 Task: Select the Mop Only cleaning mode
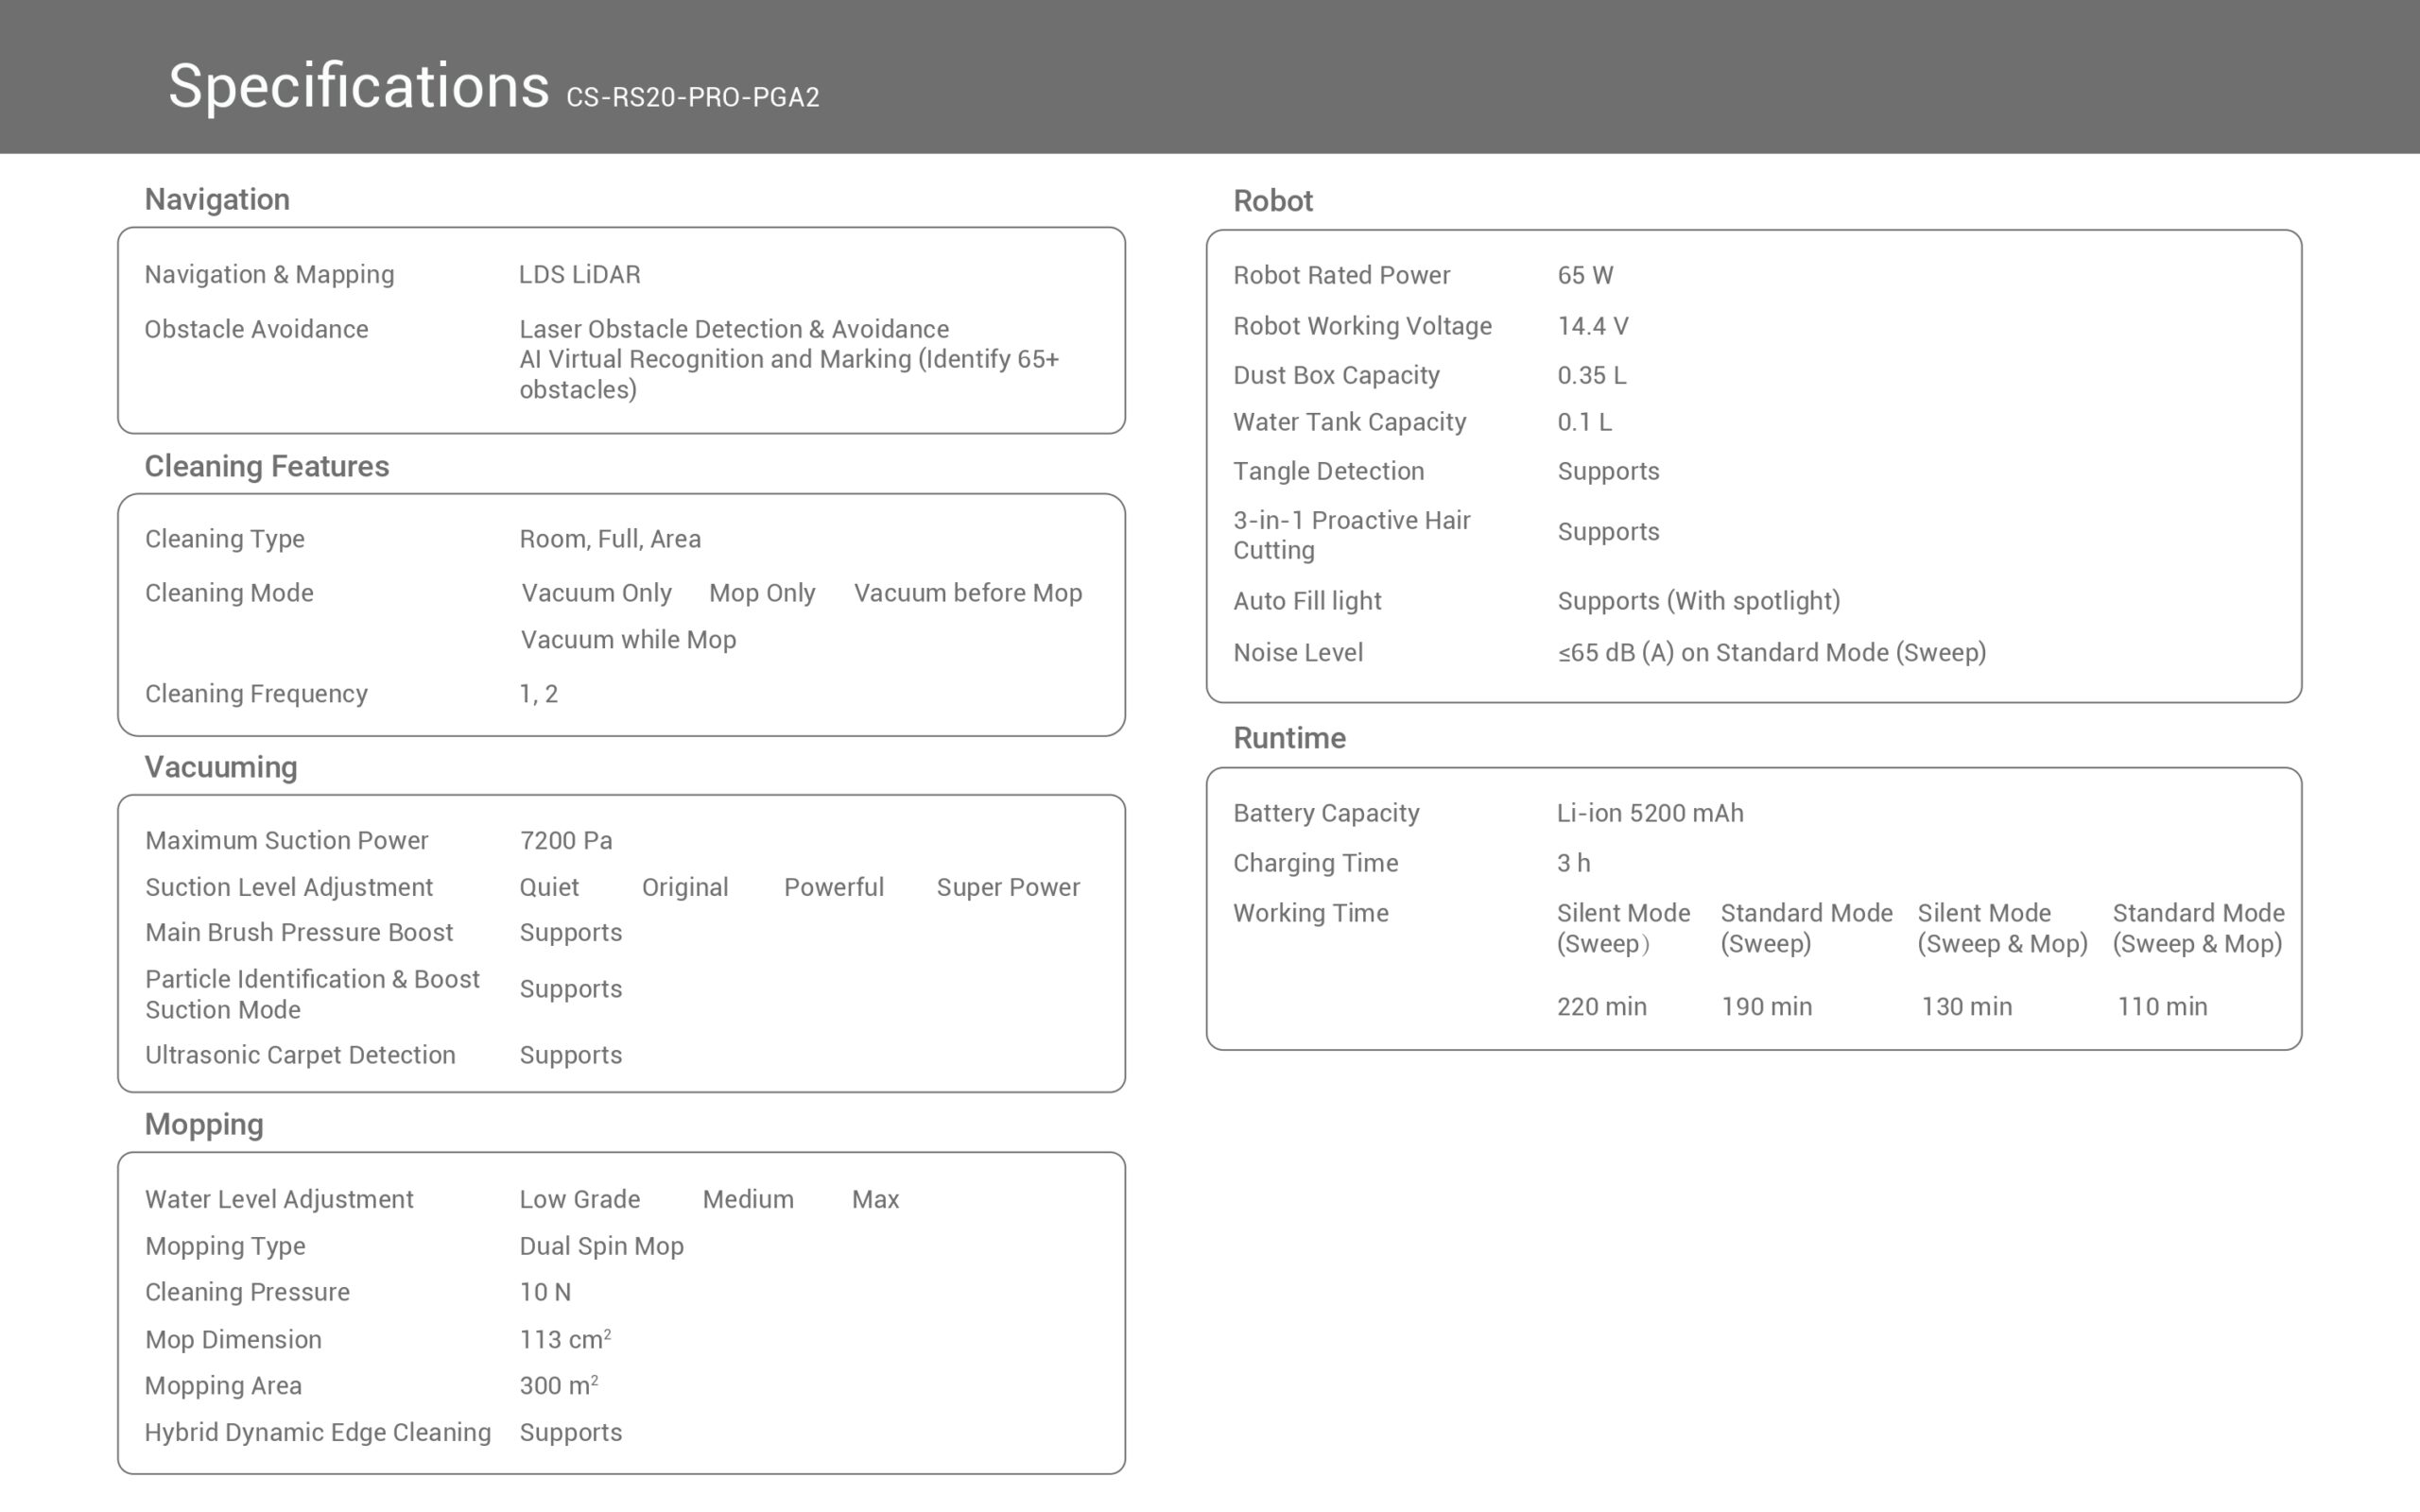[x=762, y=593]
